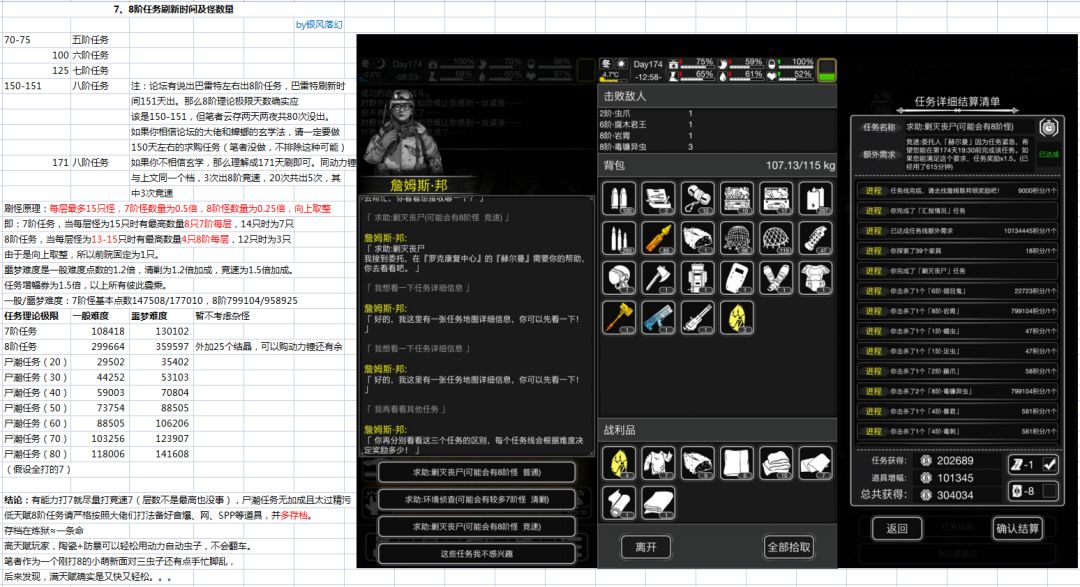Select the golden hammer backpack item
1080x587 pixels.
(619, 318)
